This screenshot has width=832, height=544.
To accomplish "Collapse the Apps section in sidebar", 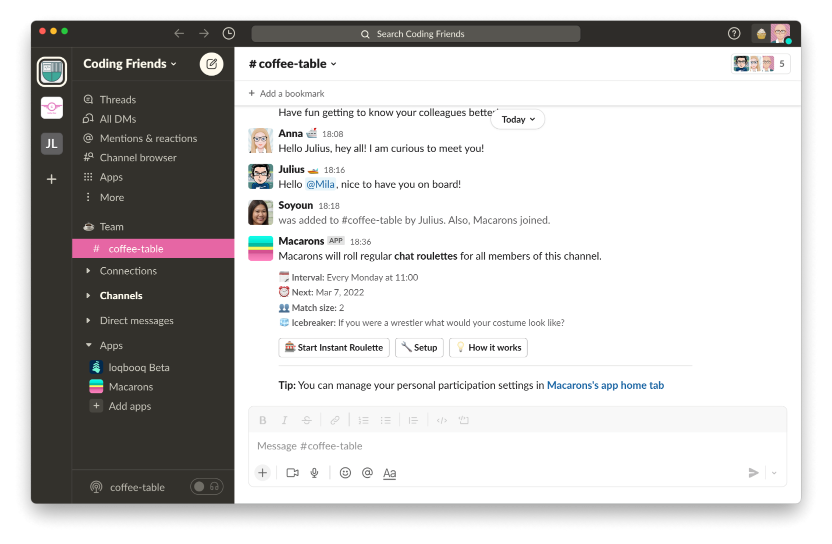I will (x=88, y=346).
